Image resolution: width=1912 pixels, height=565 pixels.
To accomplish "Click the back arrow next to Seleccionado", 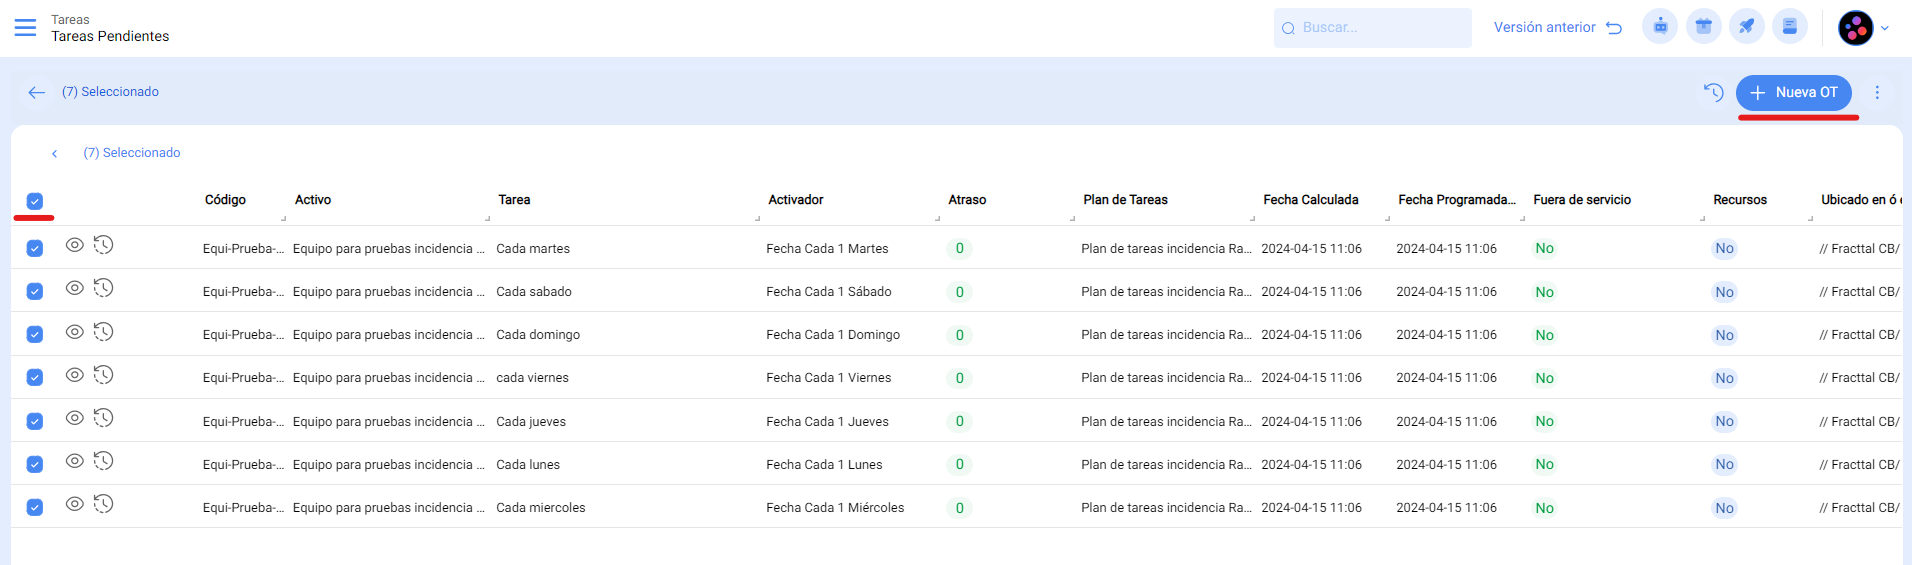I will pyautogui.click(x=37, y=92).
